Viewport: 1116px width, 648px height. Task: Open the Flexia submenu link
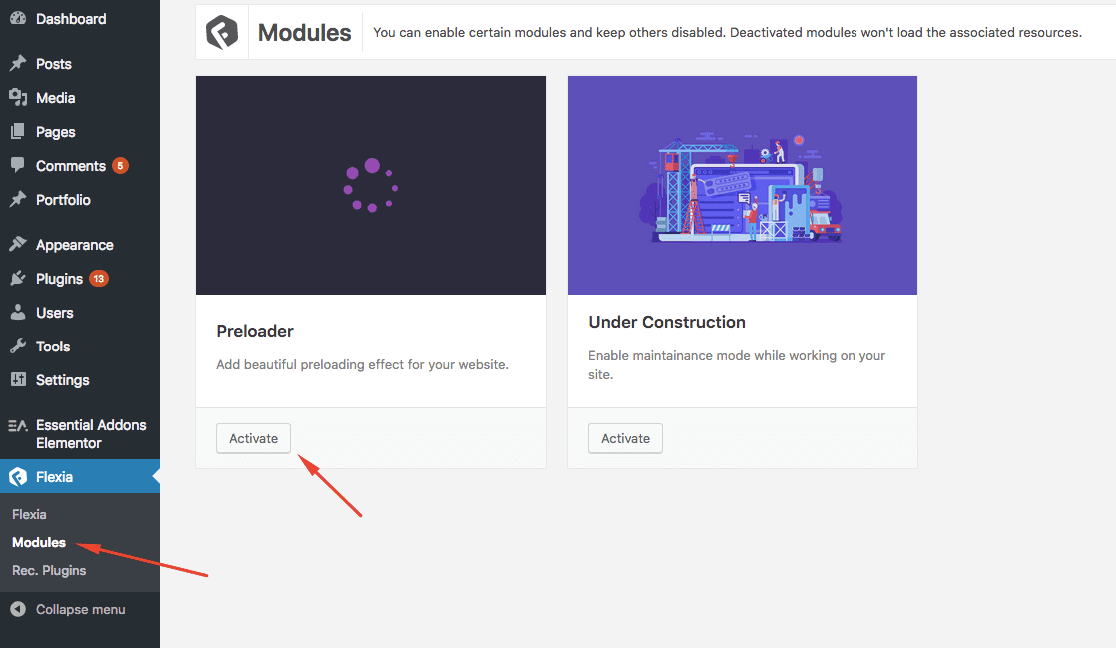[x=29, y=514]
